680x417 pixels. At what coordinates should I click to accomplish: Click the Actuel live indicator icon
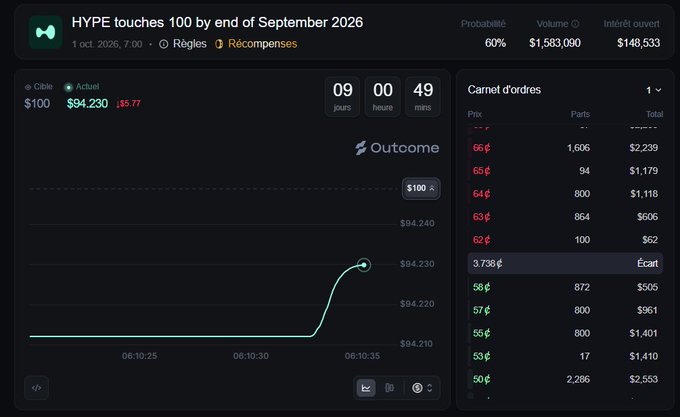[x=68, y=87]
